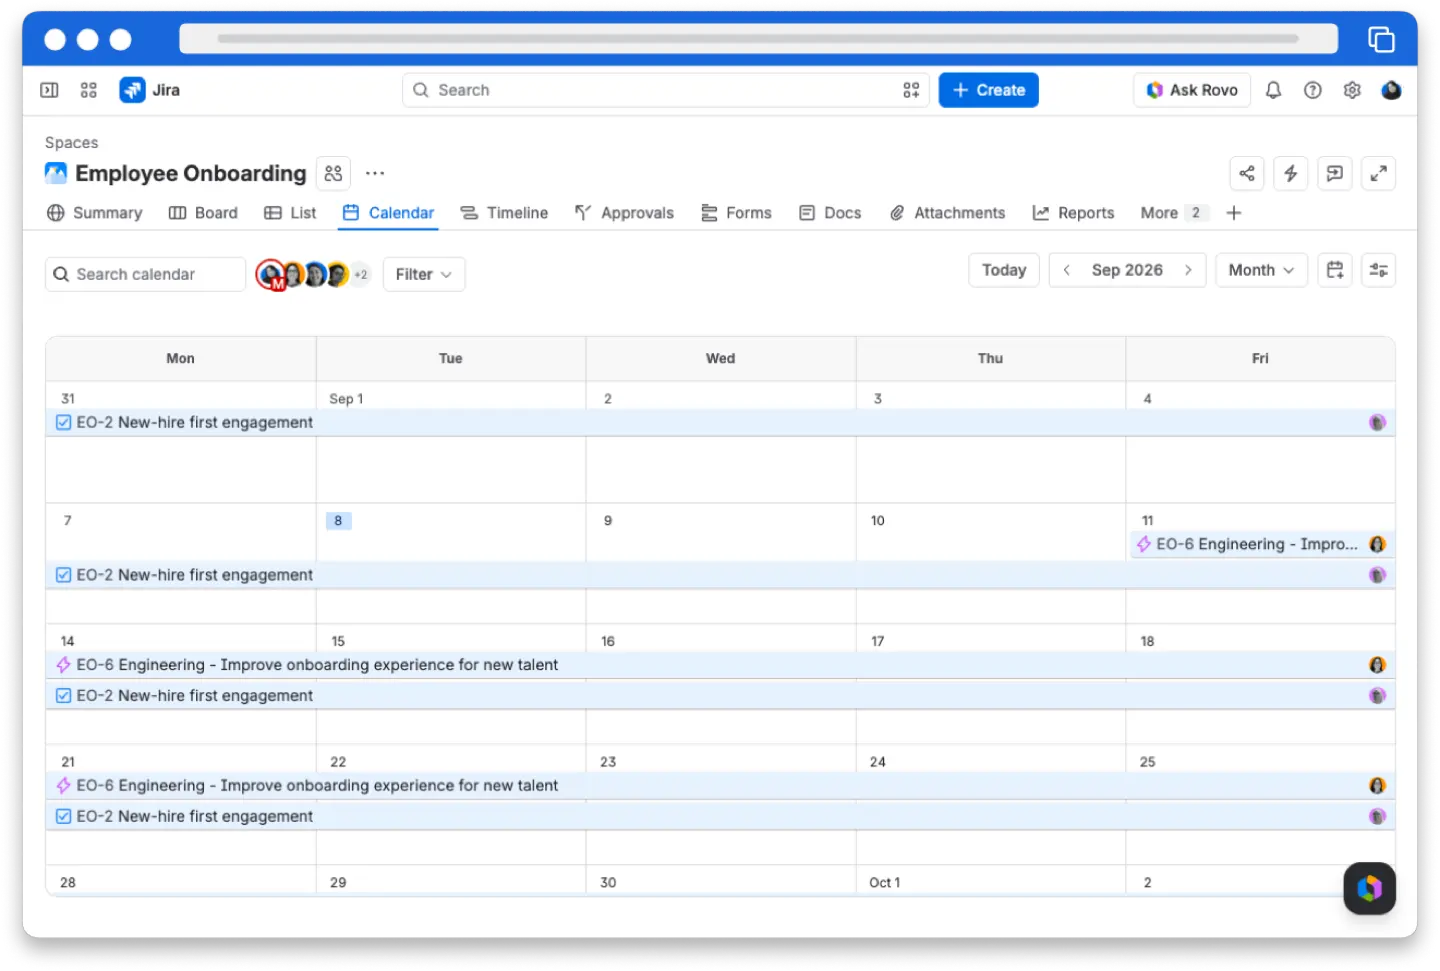Click the Create button

coord(988,90)
